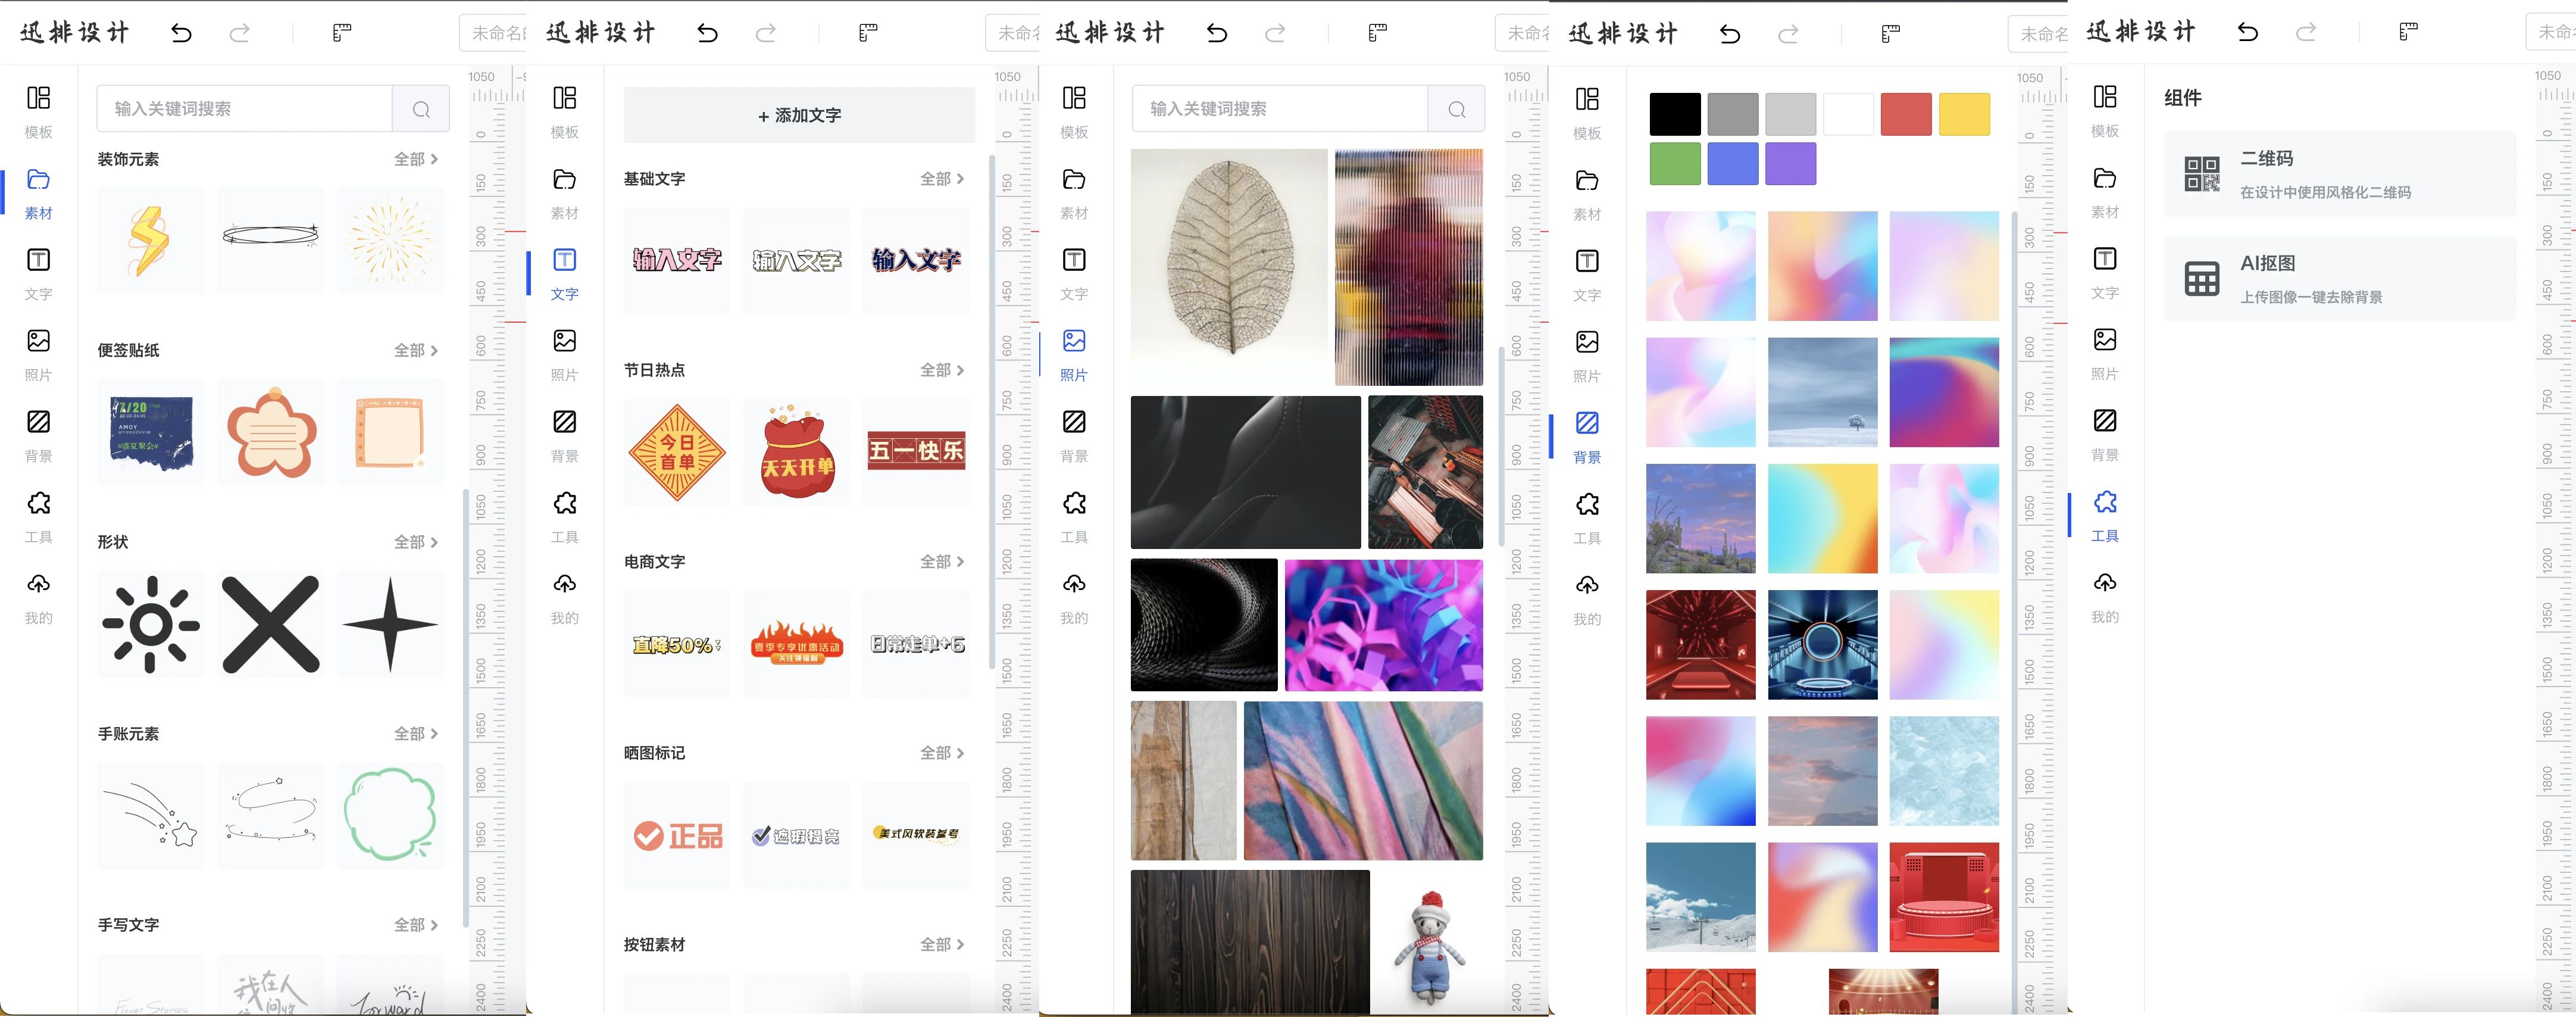Add the orange flower-shaped note sticker
The image size is (2576, 1017).
tap(271, 432)
